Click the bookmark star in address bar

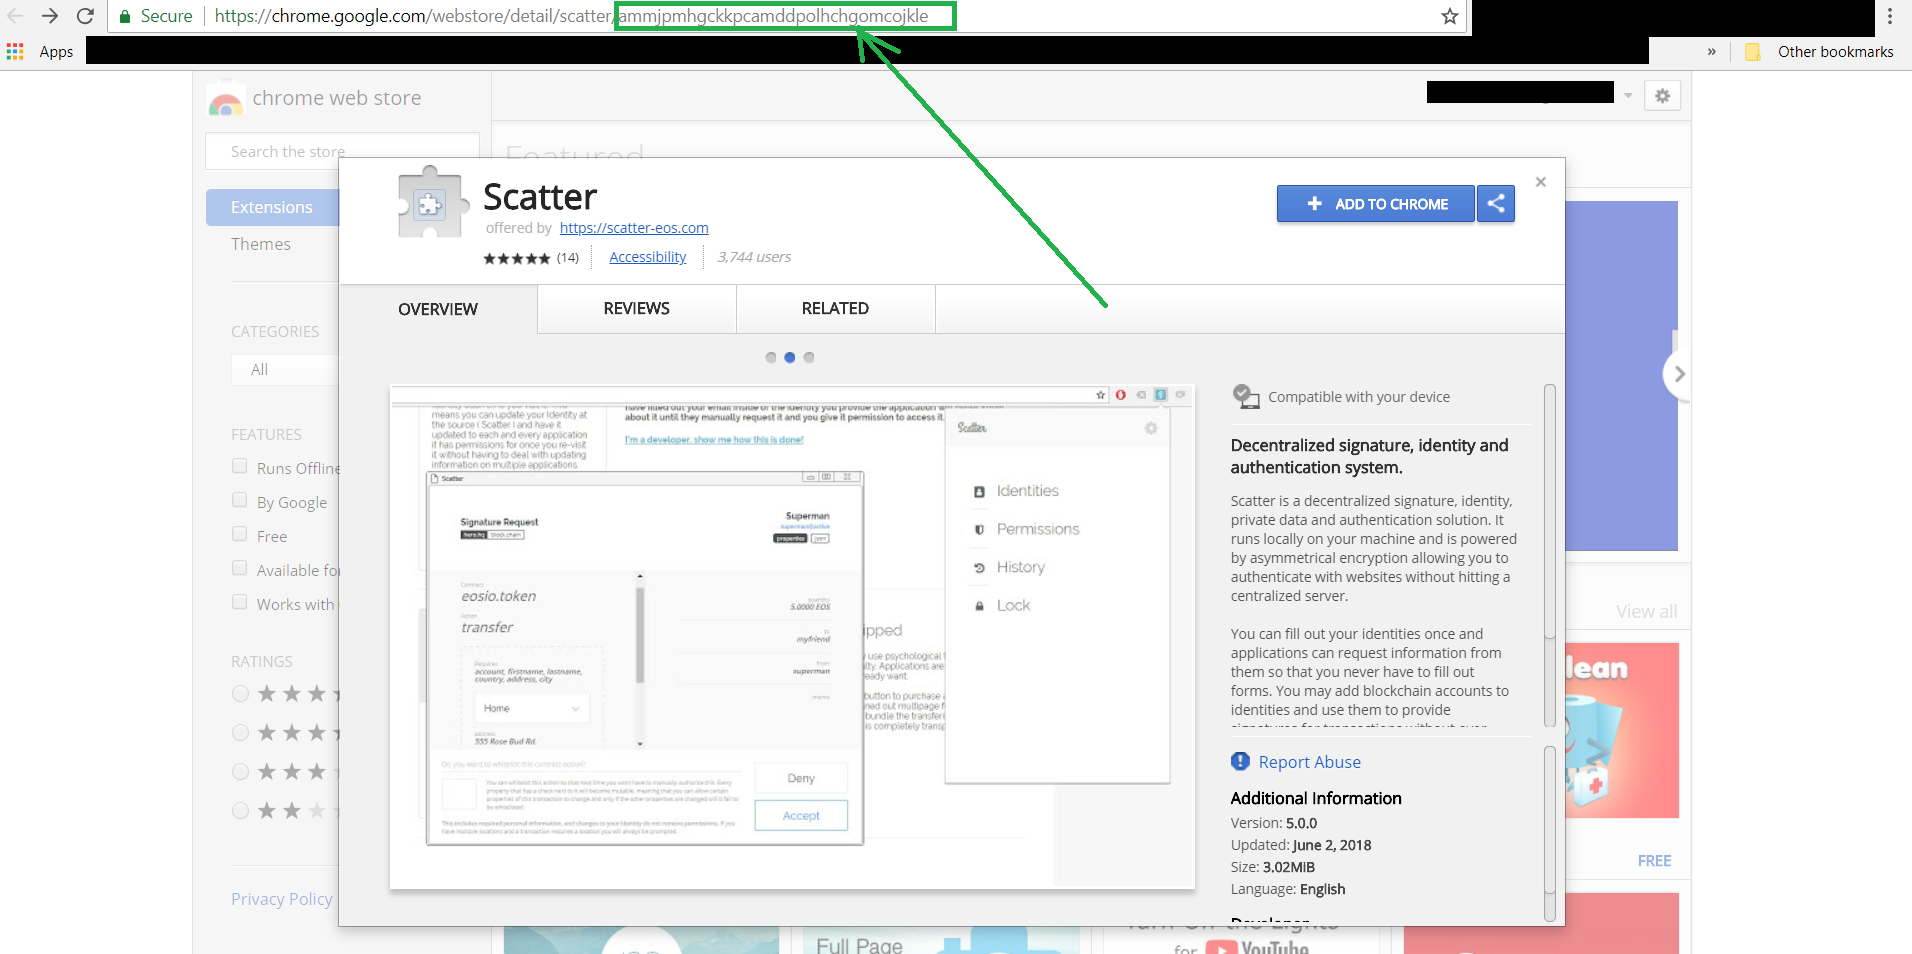1449,16
